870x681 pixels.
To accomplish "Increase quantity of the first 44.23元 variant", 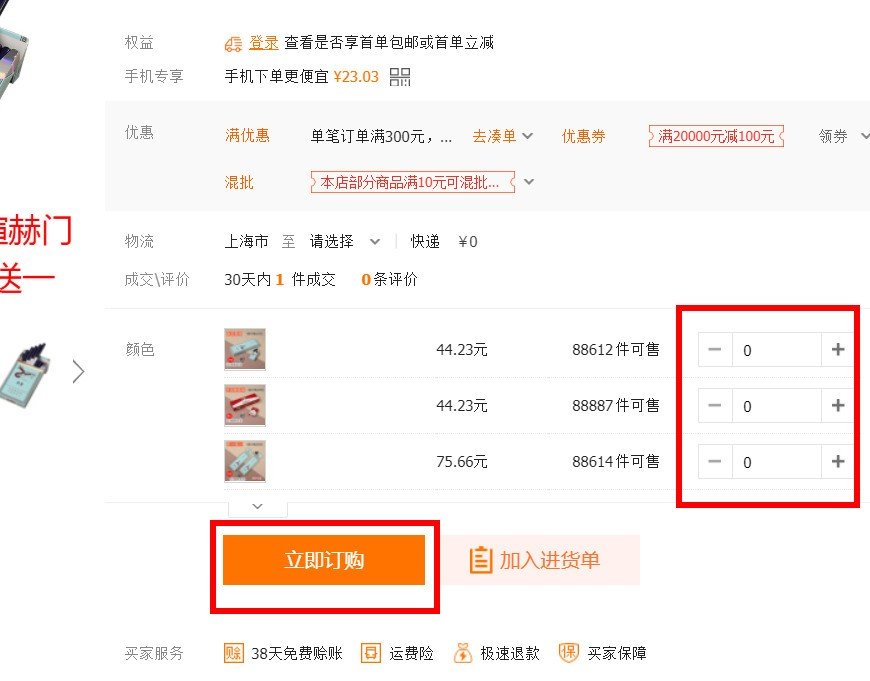I will click(x=838, y=350).
